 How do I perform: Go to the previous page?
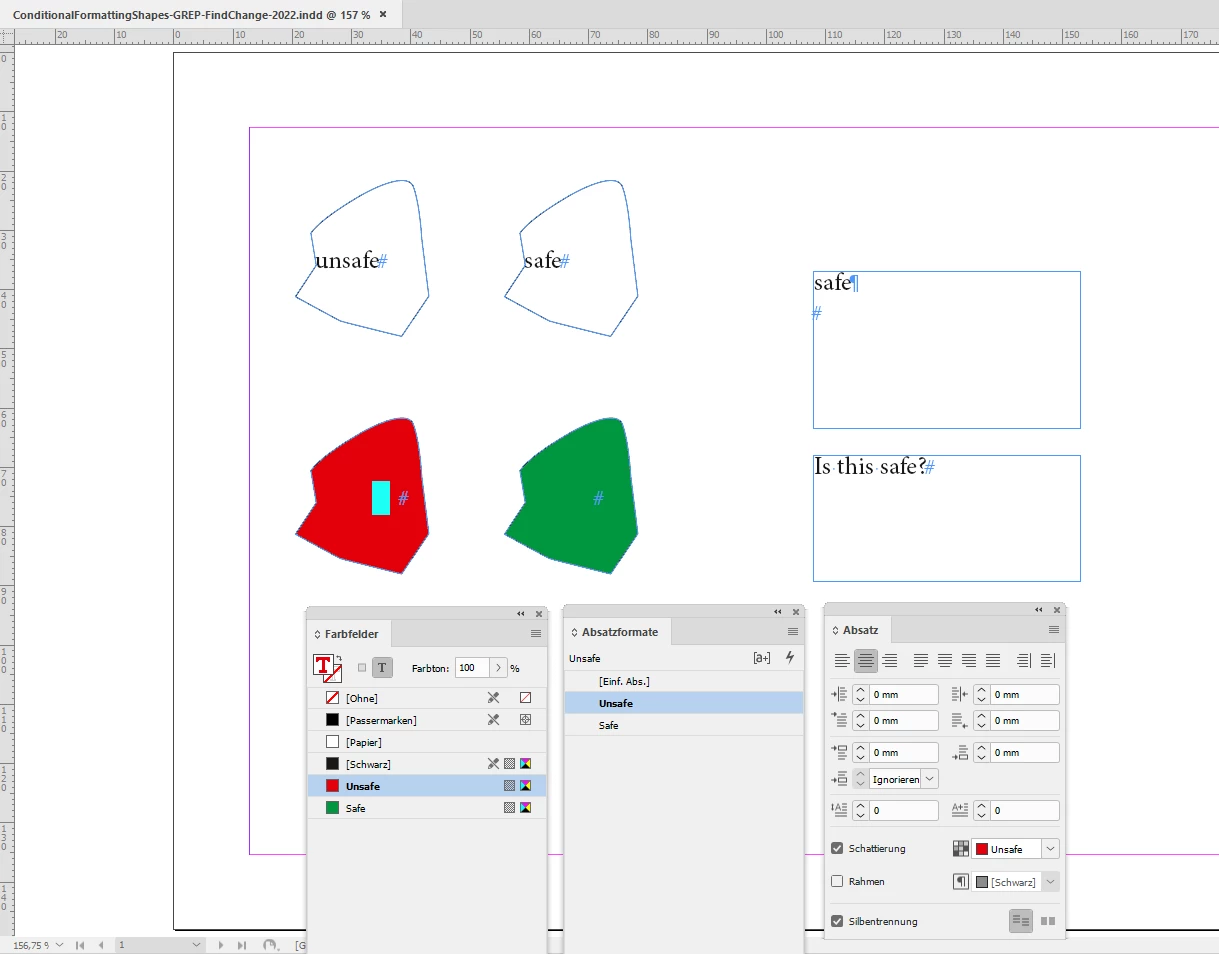click(100, 945)
